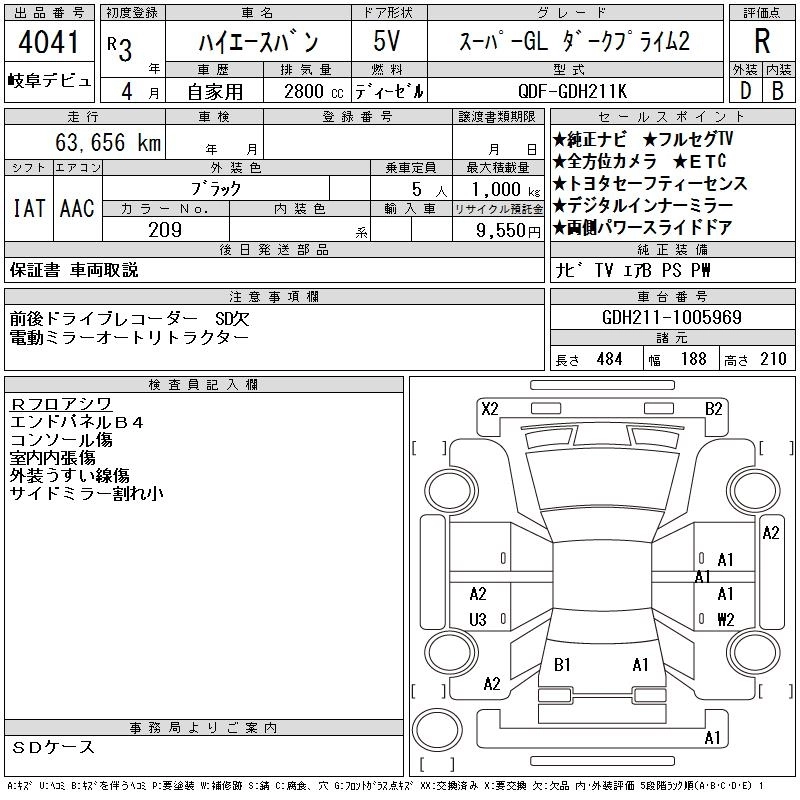Click the exterior grade D
The height and width of the screenshot is (800, 800).
pyautogui.click(x=745, y=91)
